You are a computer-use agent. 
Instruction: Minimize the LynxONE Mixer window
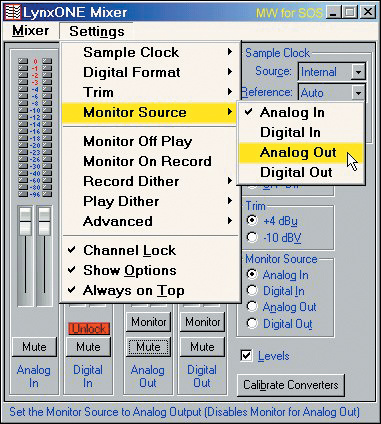pos(333,13)
